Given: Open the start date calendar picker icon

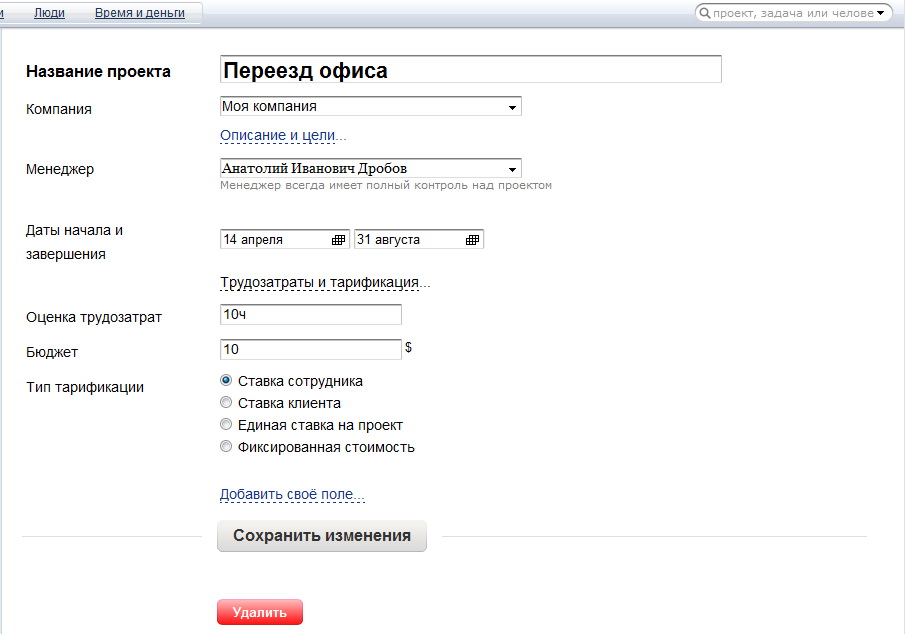Looking at the screenshot, I should click(338, 240).
